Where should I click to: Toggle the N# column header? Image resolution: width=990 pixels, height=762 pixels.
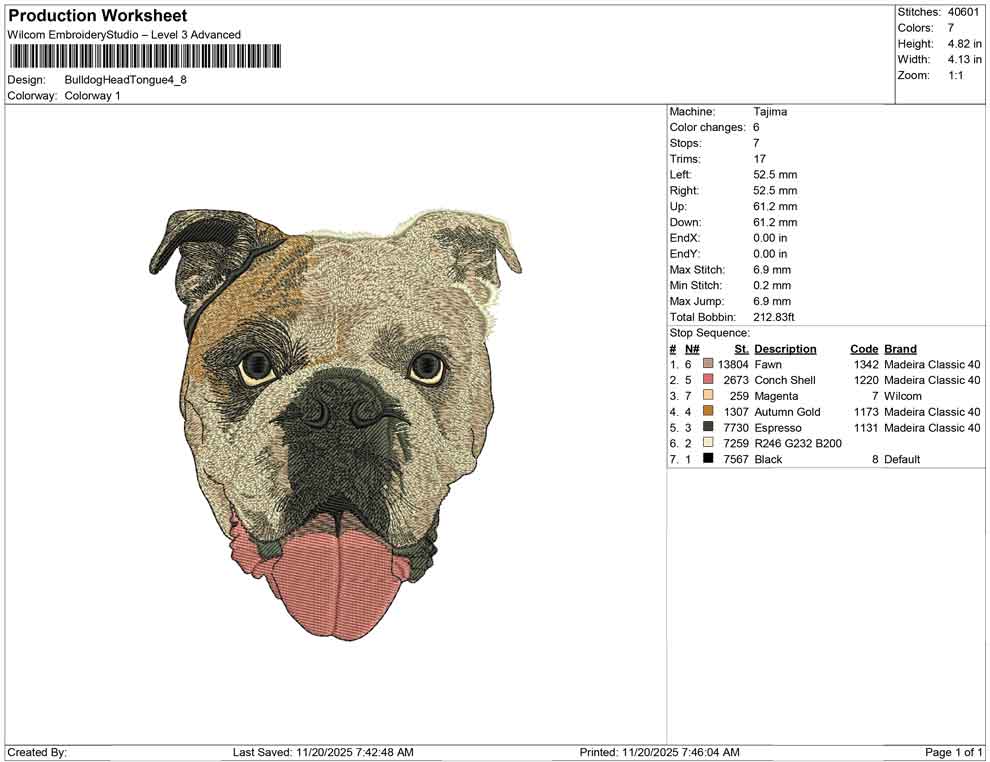click(691, 349)
